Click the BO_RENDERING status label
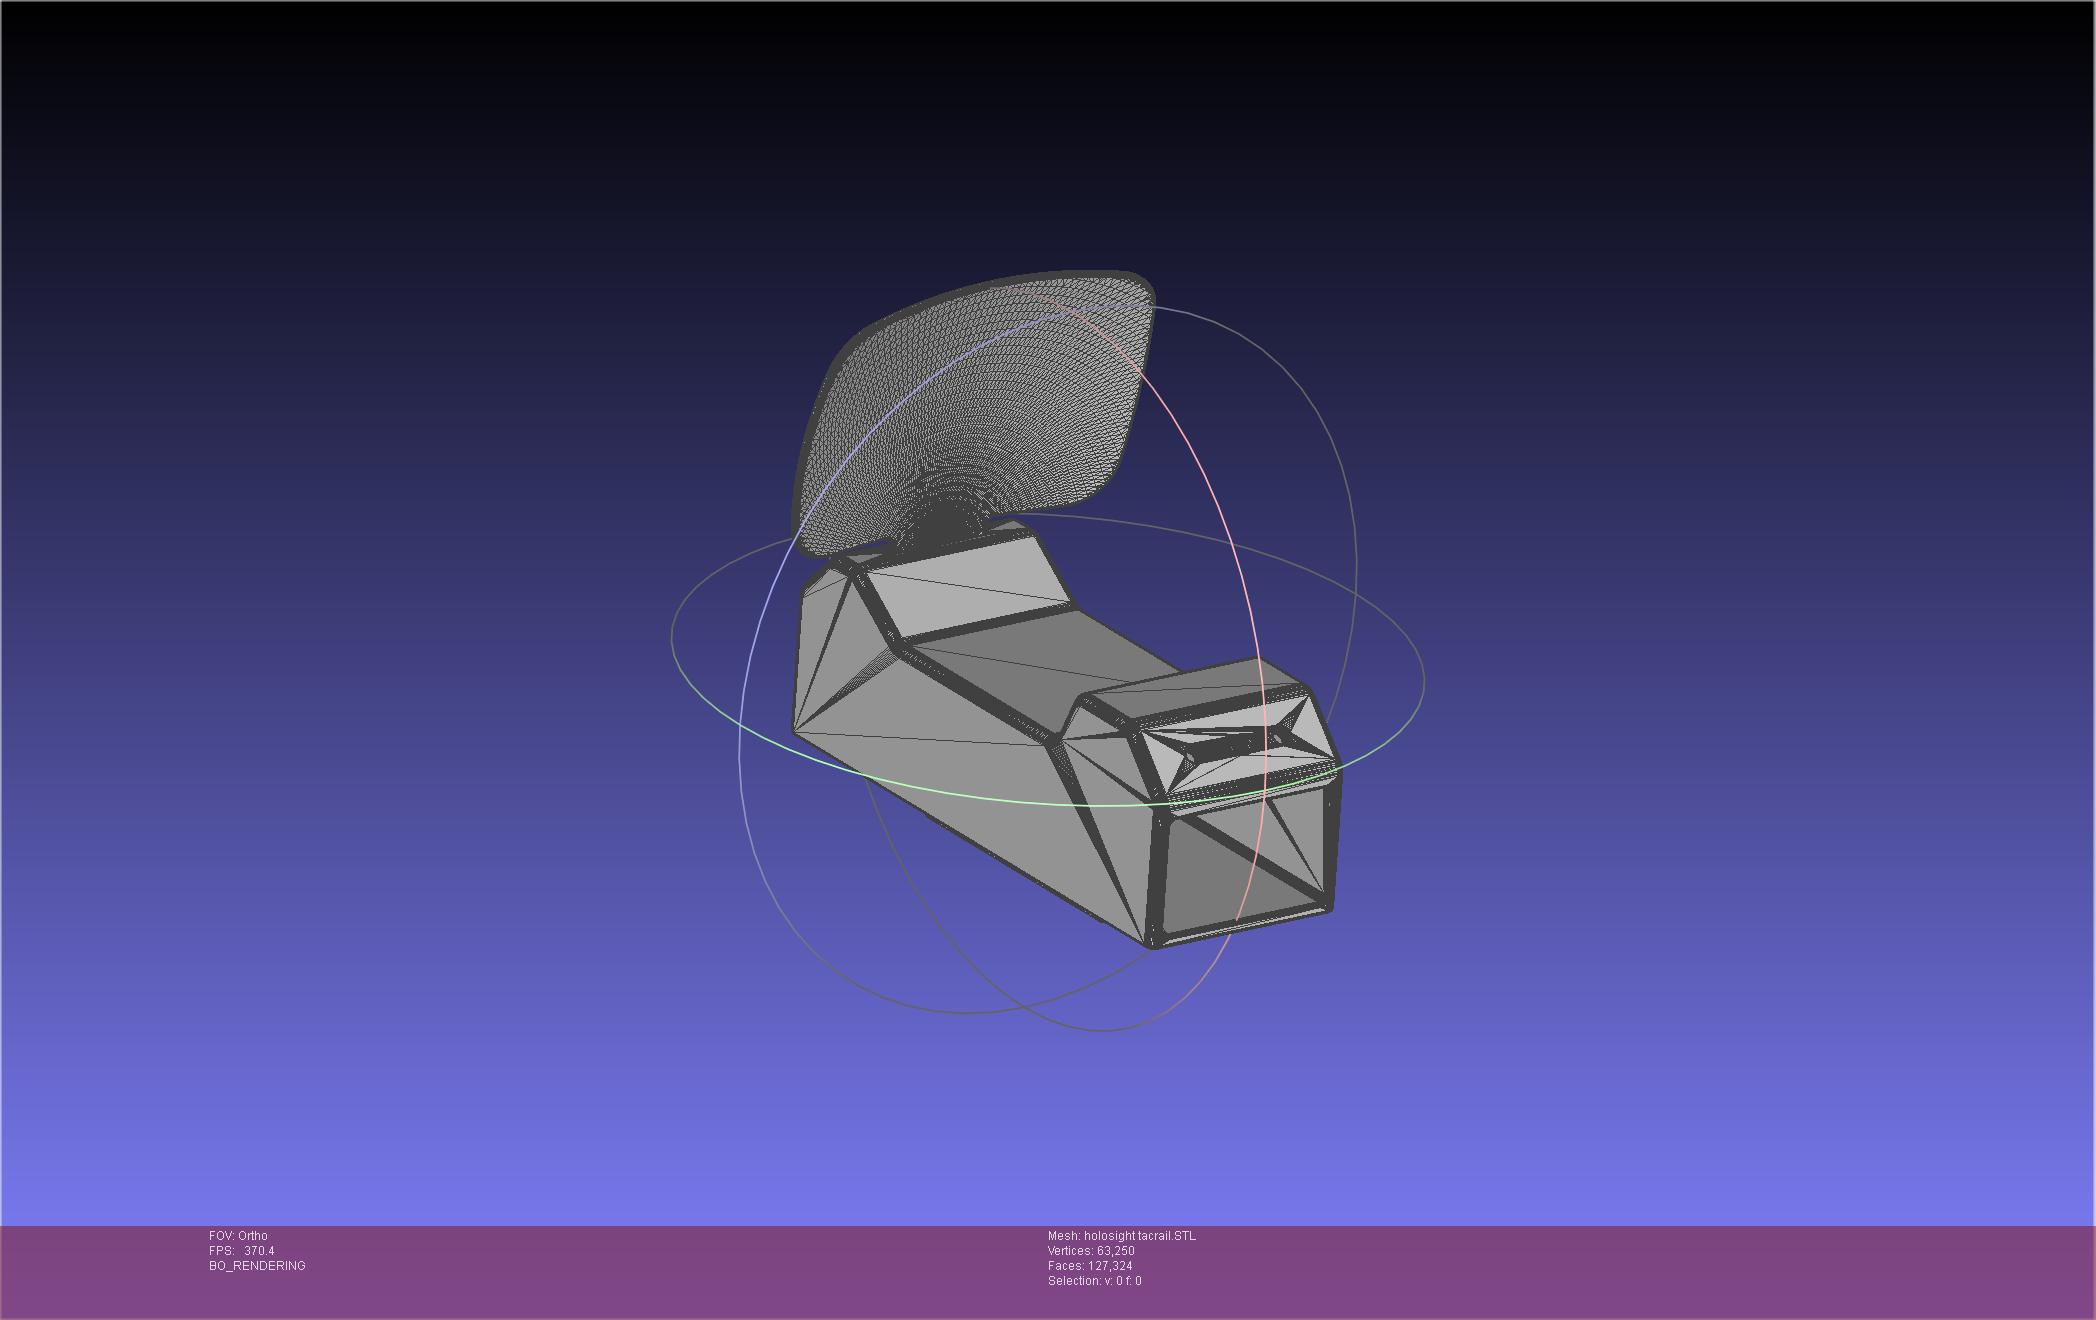The image size is (2096, 1320). click(257, 1266)
